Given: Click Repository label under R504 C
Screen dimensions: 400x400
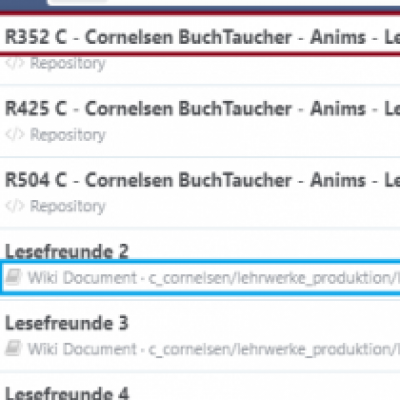Looking at the screenshot, I should (x=68, y=206).
